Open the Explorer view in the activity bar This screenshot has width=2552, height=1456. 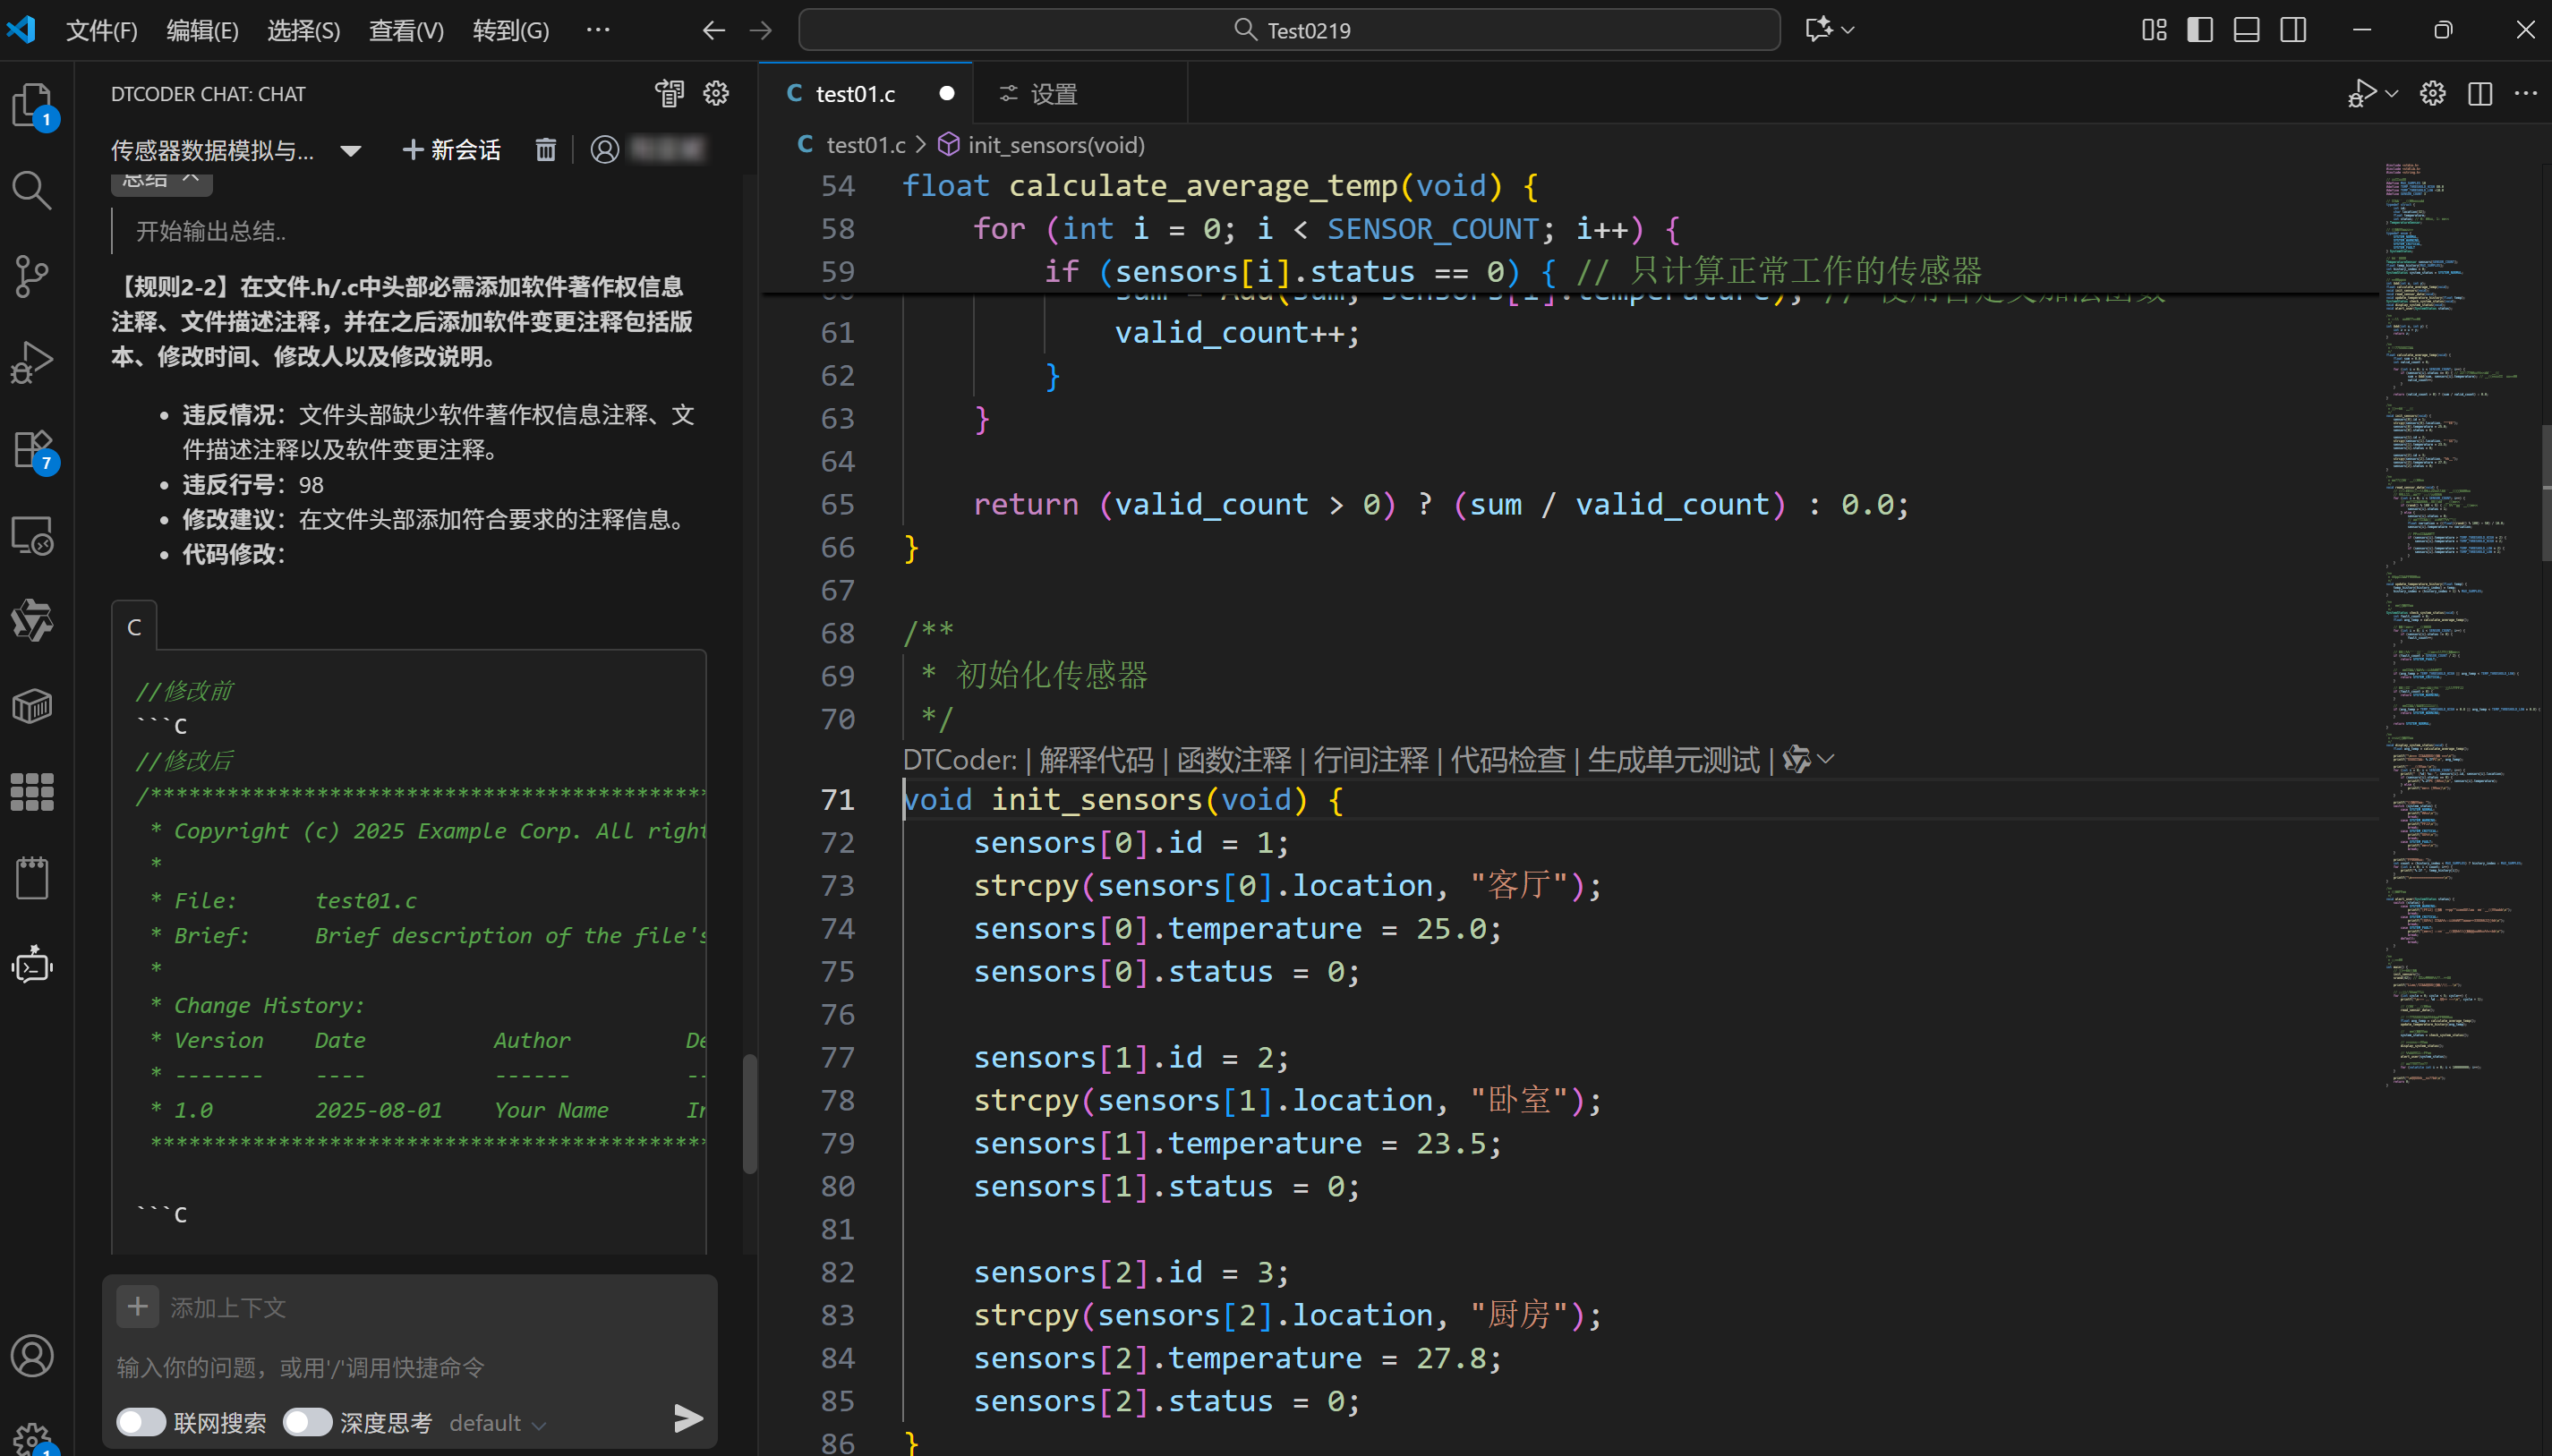[x=32, y=104]
